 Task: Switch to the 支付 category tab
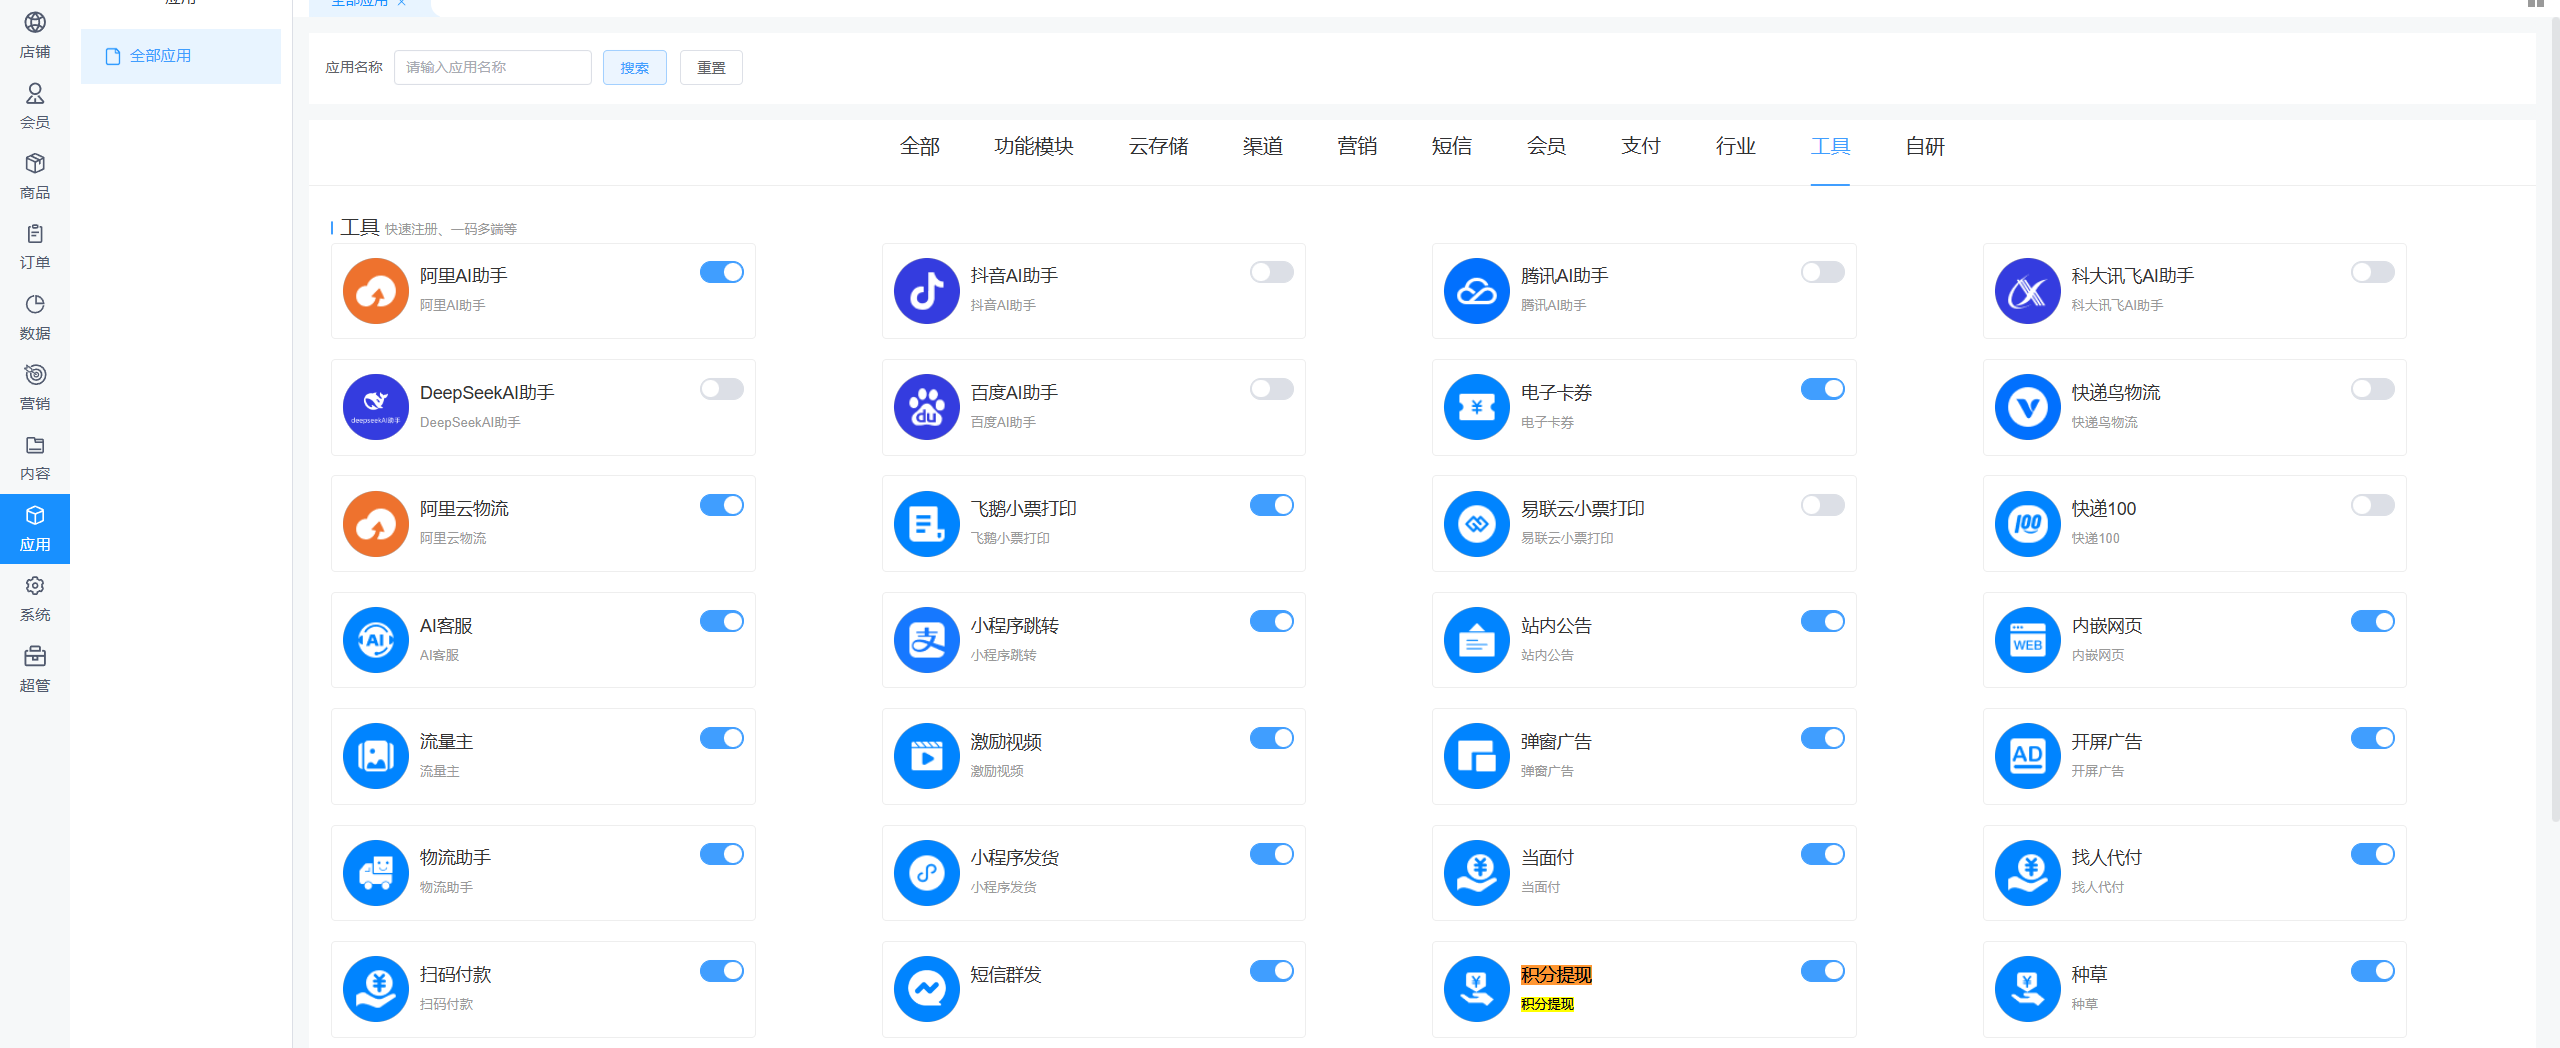pos(1641,147)
